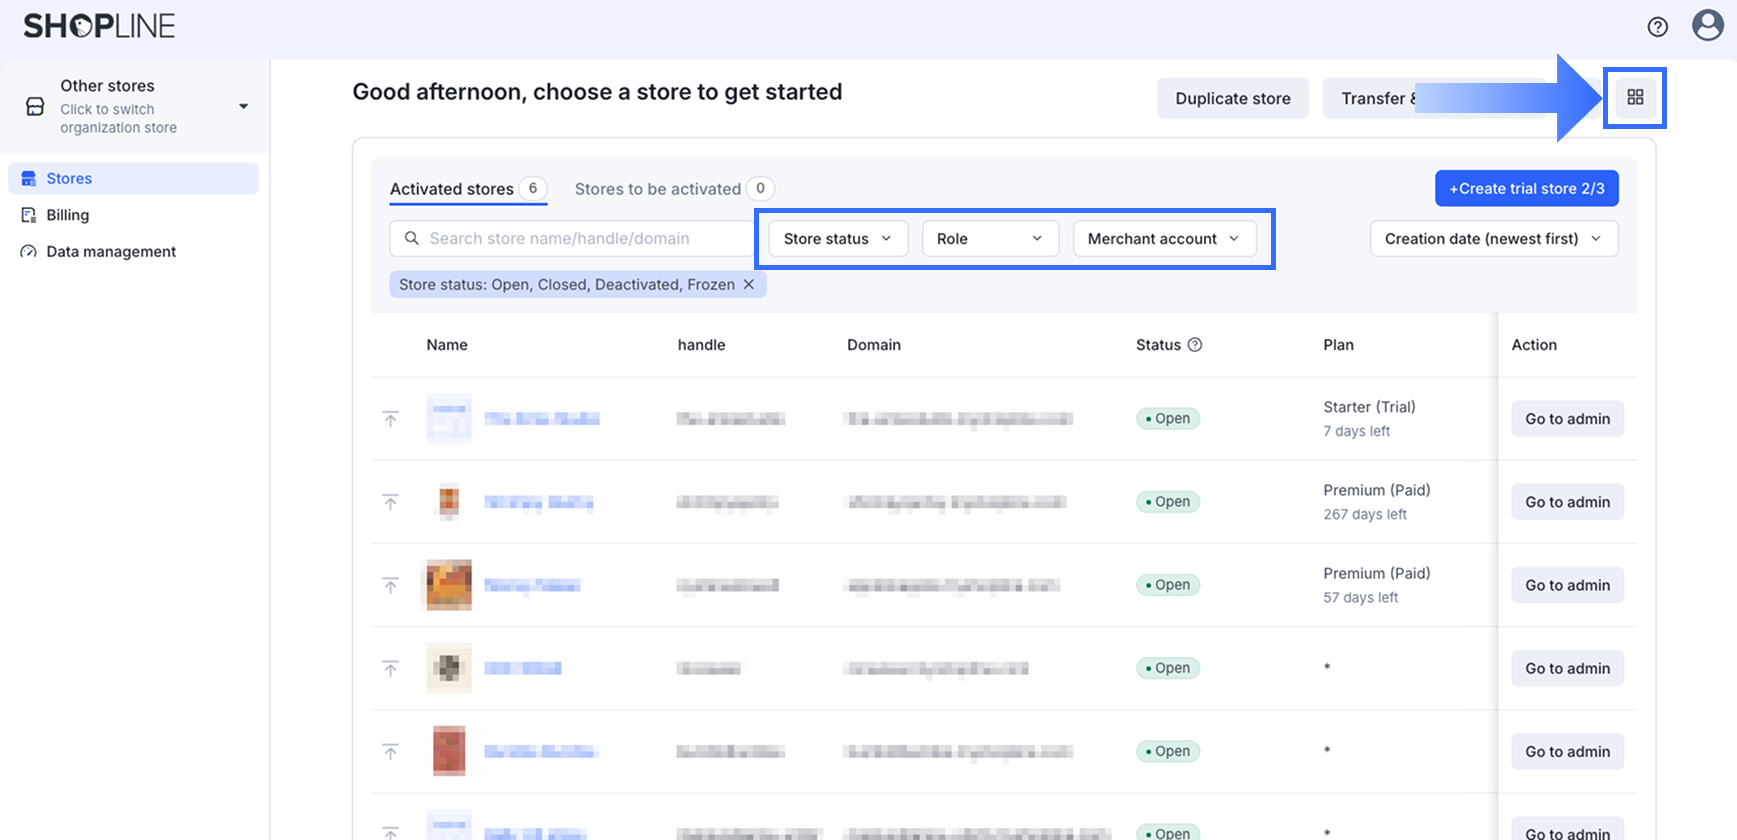Switch to Stores to be activated tab

coord(658,189)
